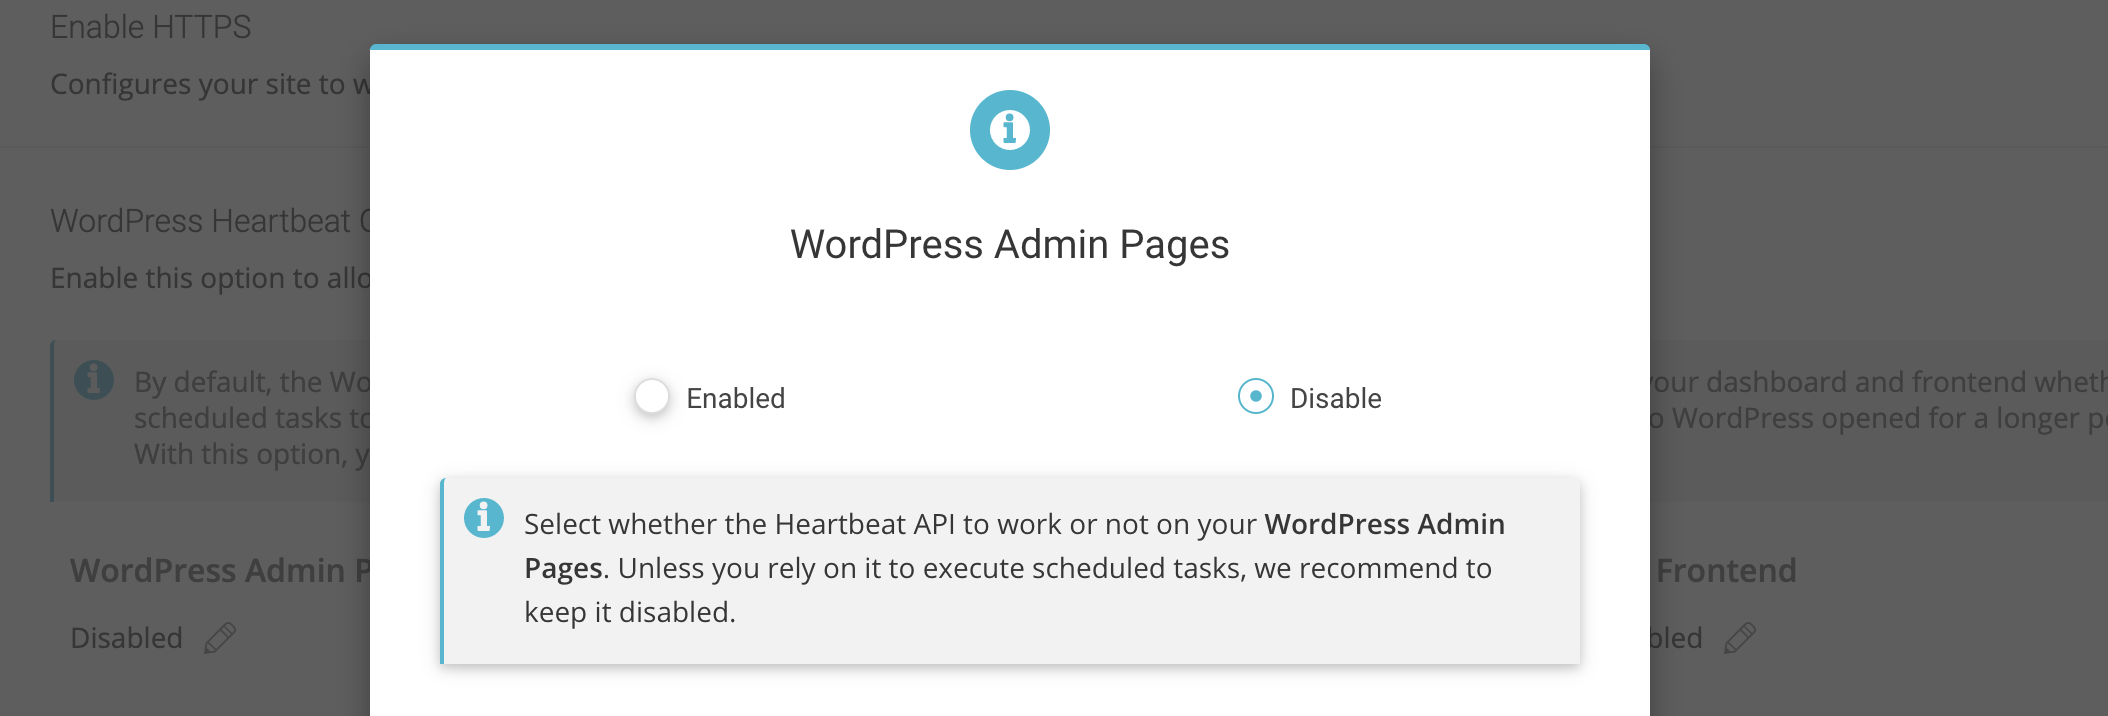Edit WordPress Admin Pages setting with pencil icon
The height and width of the screenshot is (716, 2108).
tap(220, 638)
